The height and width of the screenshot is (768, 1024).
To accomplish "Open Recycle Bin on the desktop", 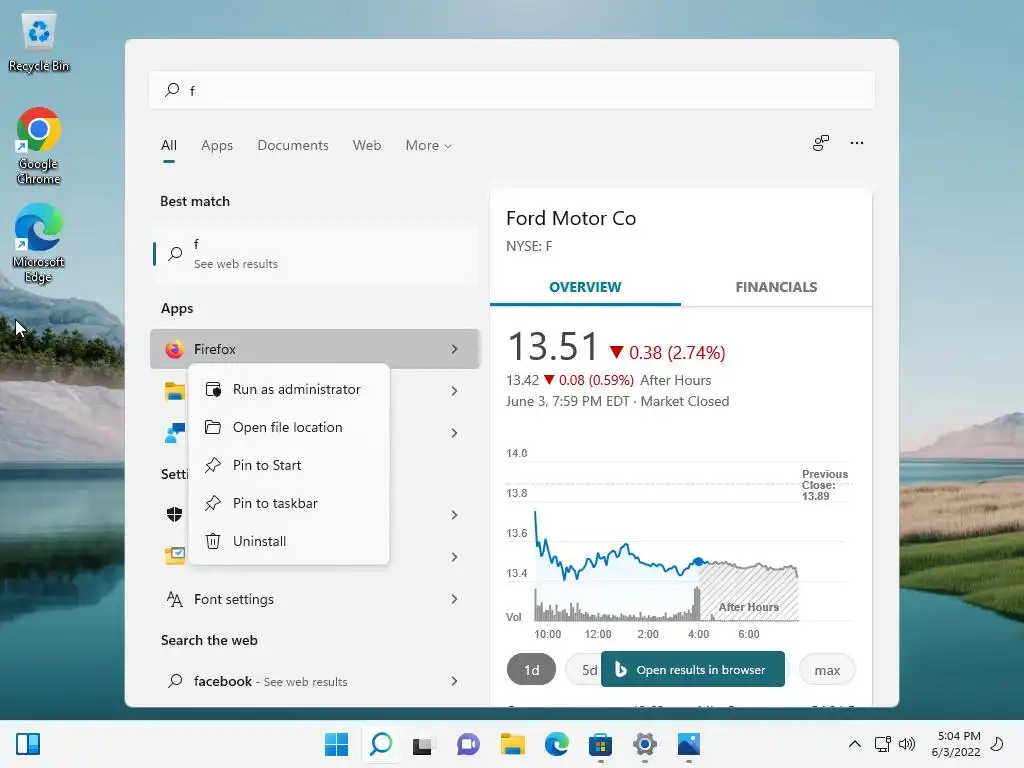I will [x=39, y=42].
